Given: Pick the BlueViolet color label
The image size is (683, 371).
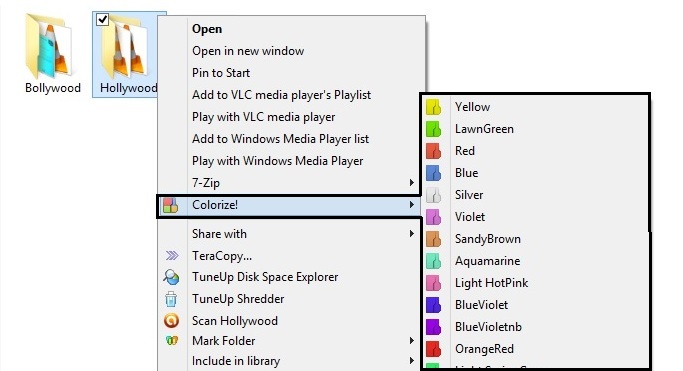Looking at the screenshot, I should [481, 305].
